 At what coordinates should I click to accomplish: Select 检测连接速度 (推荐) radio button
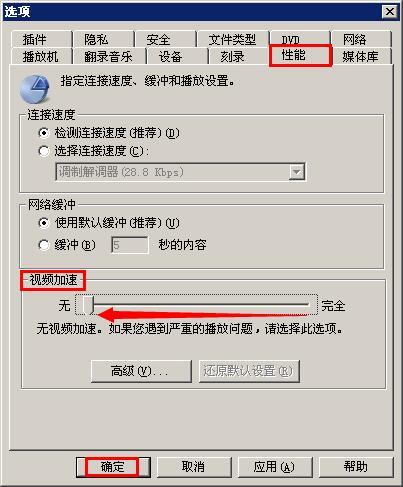coord(44,133)
